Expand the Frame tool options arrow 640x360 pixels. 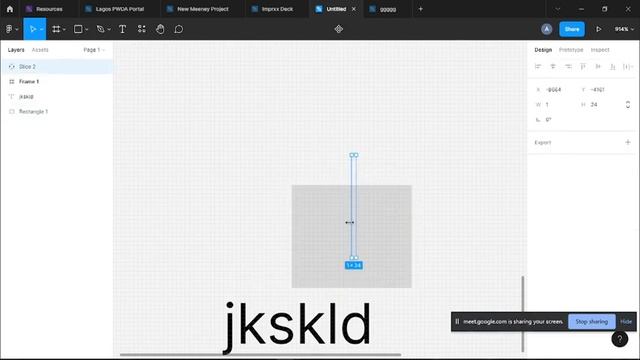click(64, 29)
